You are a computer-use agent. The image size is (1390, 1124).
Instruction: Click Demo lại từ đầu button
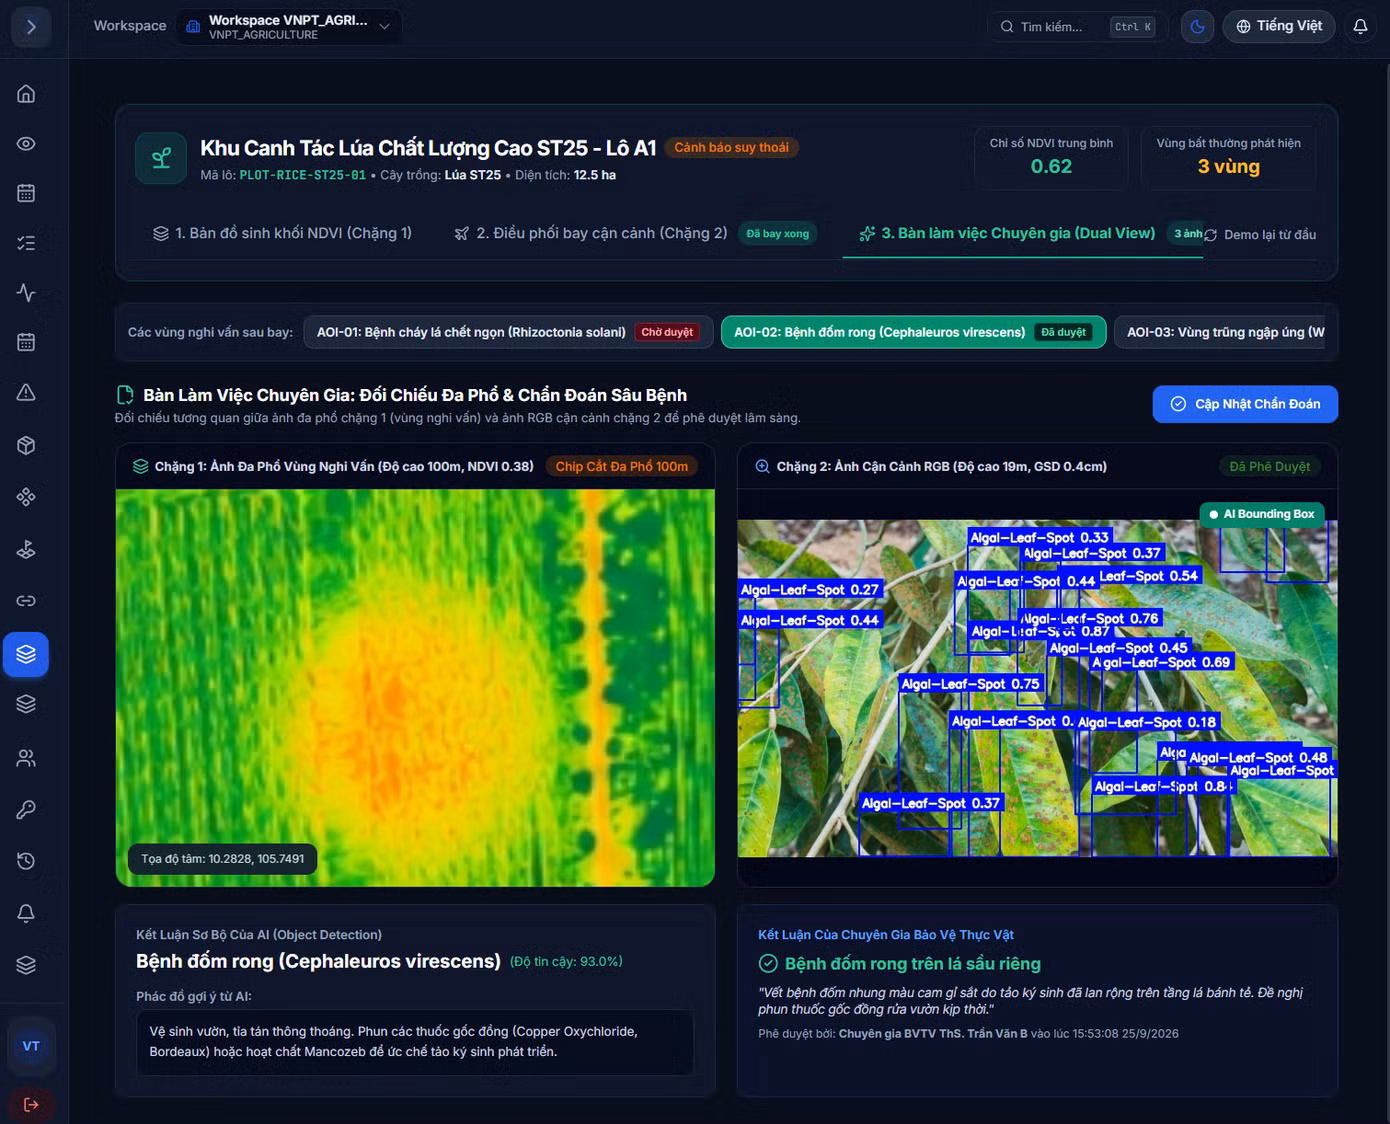point(1260,235)
